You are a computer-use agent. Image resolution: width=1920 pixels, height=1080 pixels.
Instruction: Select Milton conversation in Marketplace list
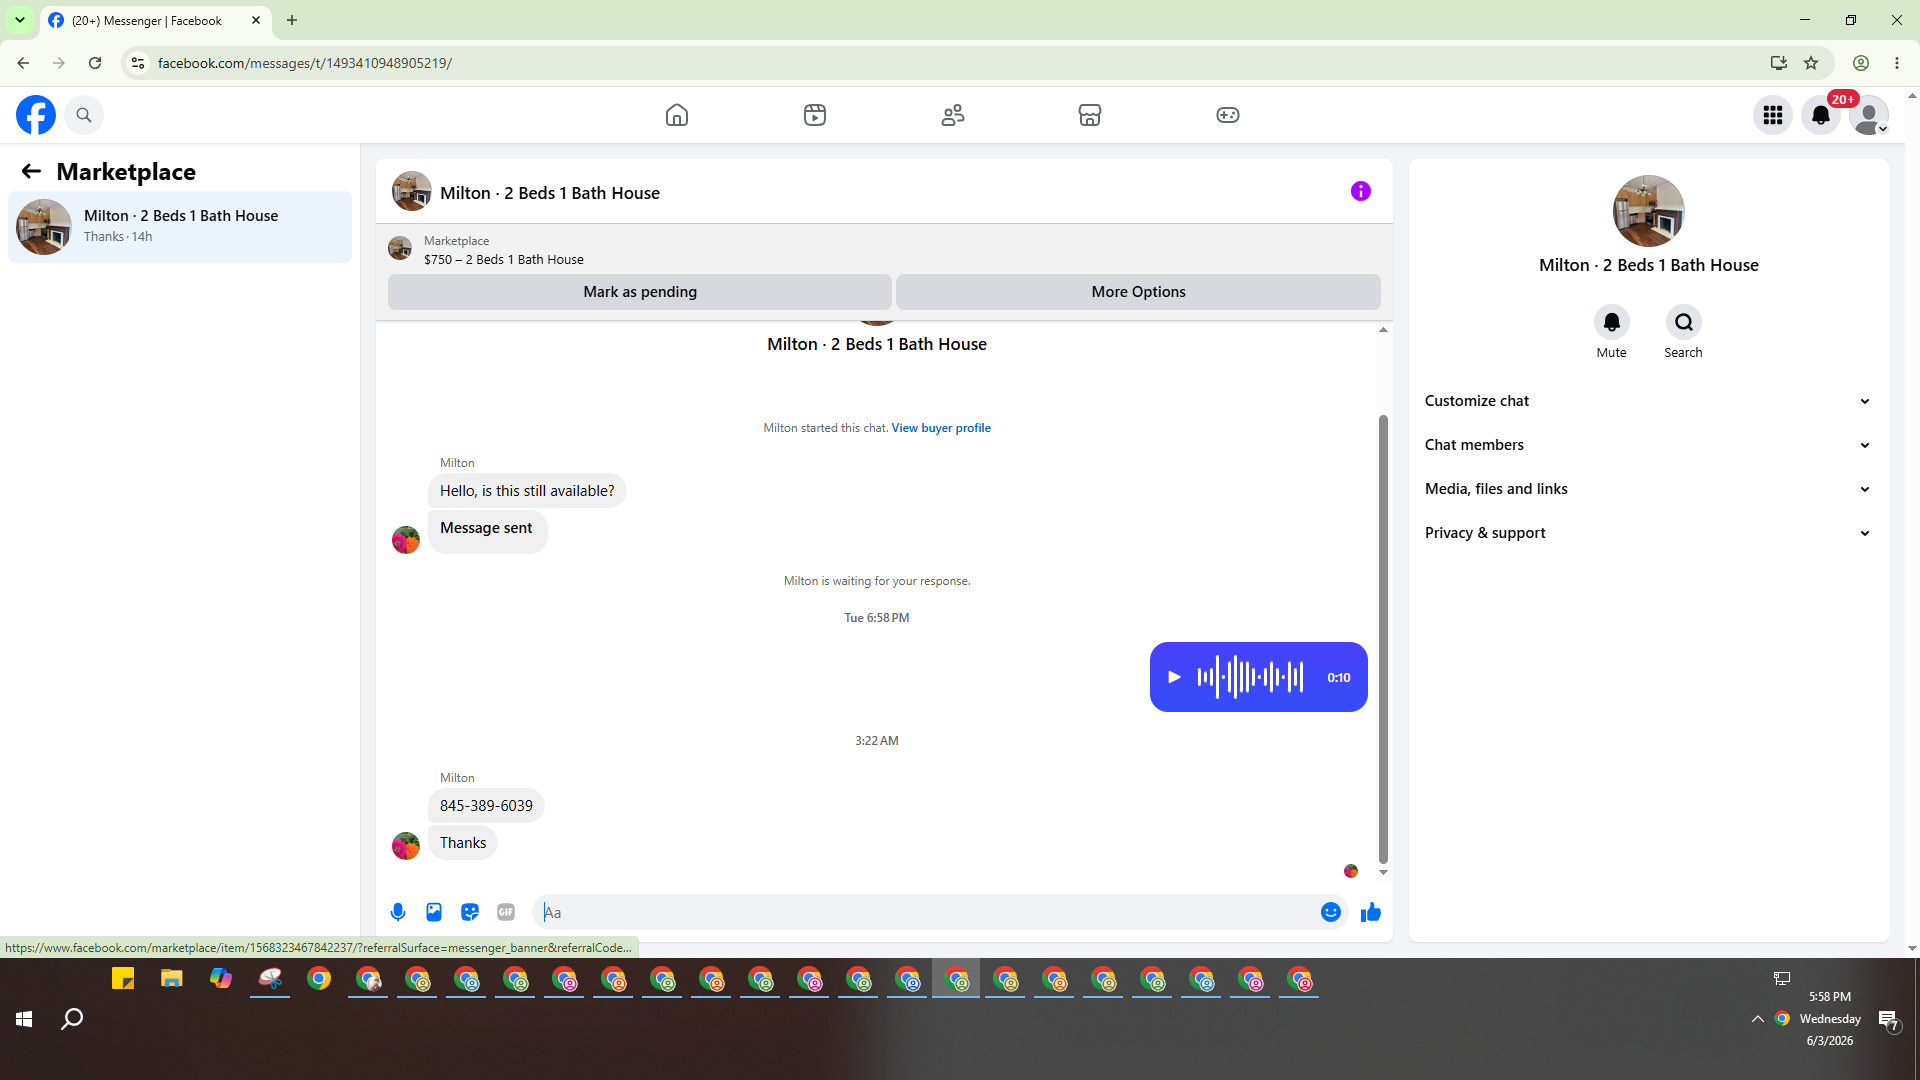(180, 227)
